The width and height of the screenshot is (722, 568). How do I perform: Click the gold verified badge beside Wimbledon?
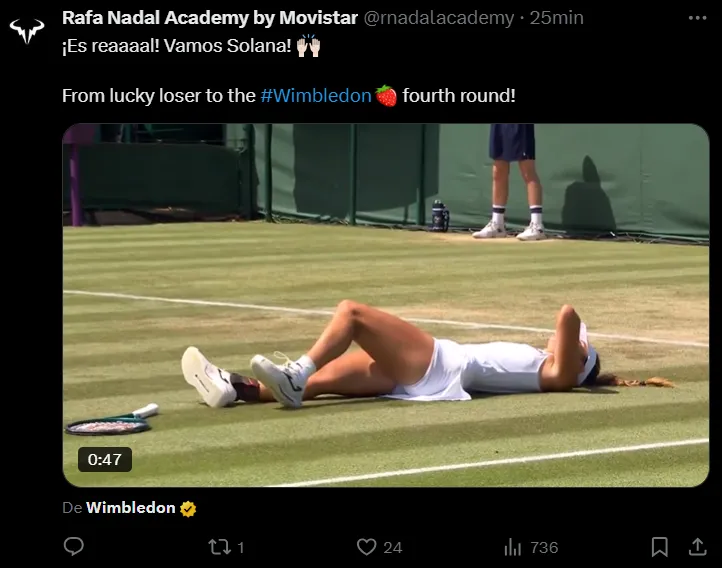pyautogui.click(x=188, y=508)
